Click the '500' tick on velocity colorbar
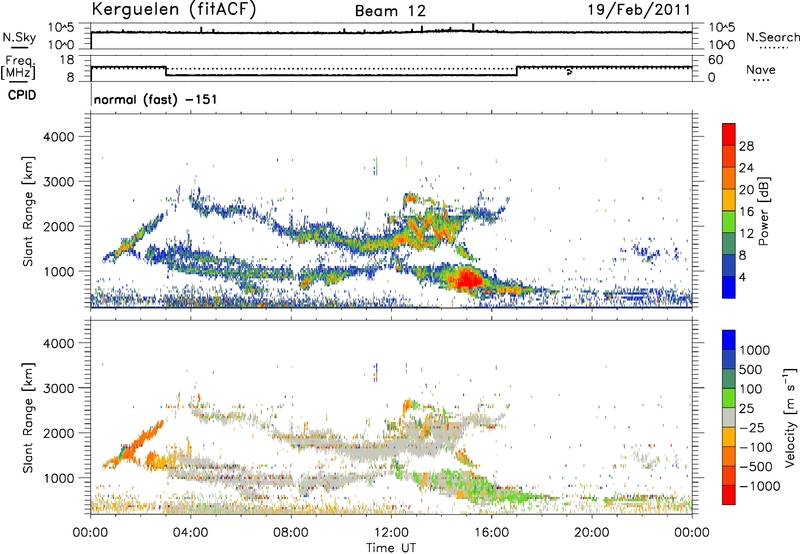The image size is (800, 554). coord(751,369)
